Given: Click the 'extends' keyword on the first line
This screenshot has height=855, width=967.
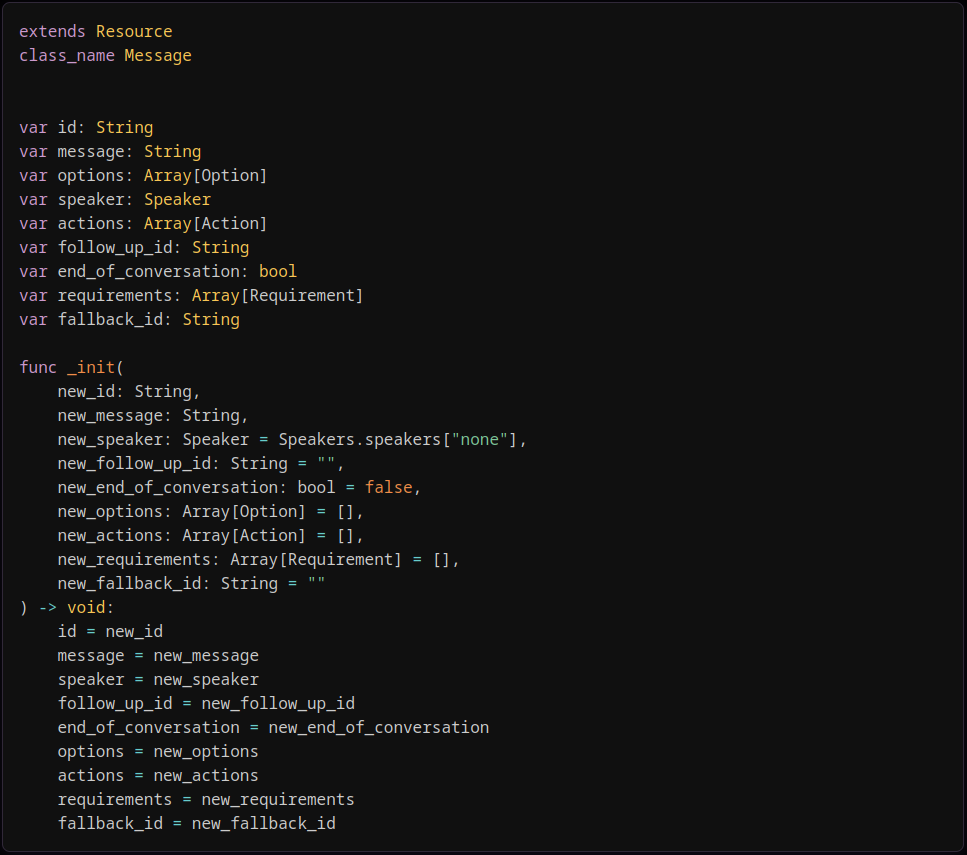Looking at the screenshot, I should coord(52,31).
